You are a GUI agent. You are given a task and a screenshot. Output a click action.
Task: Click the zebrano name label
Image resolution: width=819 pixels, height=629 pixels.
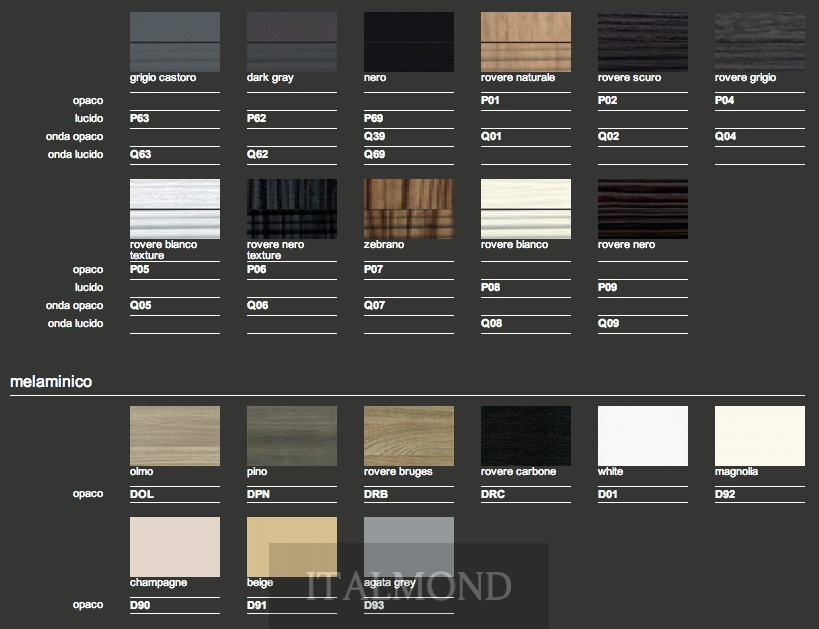tap(384, 244)
